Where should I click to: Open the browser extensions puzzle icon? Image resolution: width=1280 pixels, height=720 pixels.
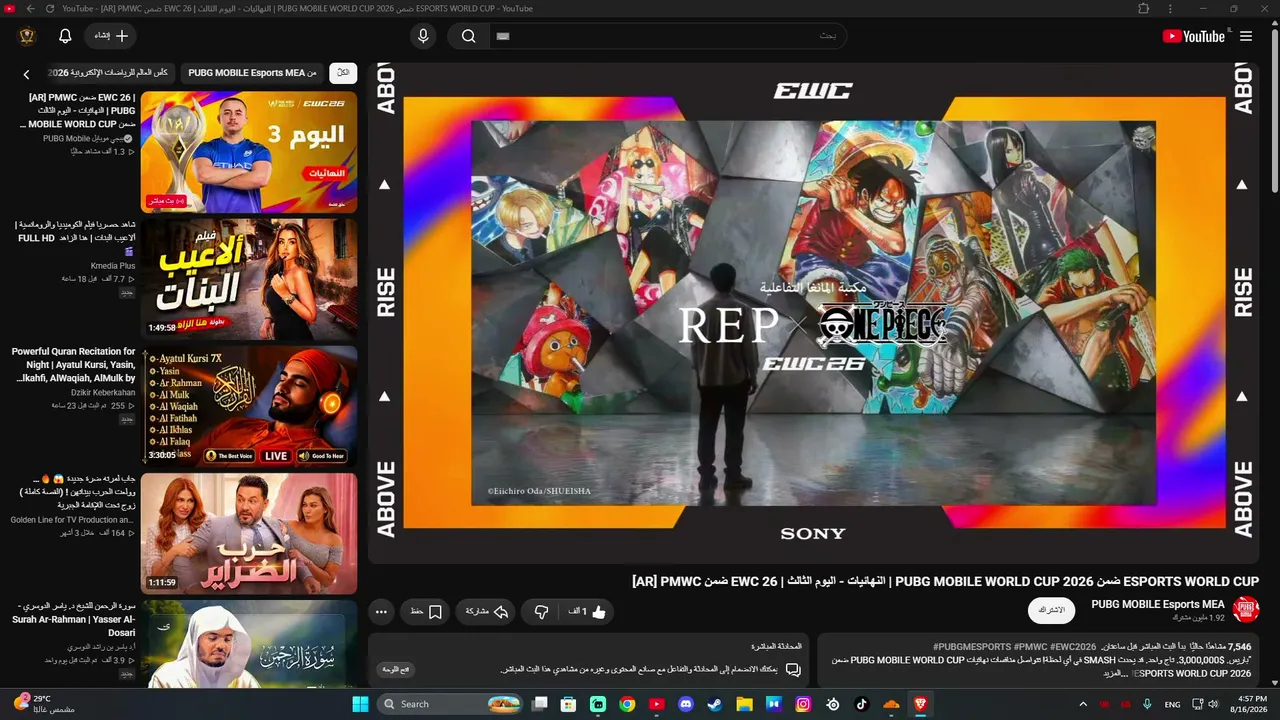[x=1144, y=8]
